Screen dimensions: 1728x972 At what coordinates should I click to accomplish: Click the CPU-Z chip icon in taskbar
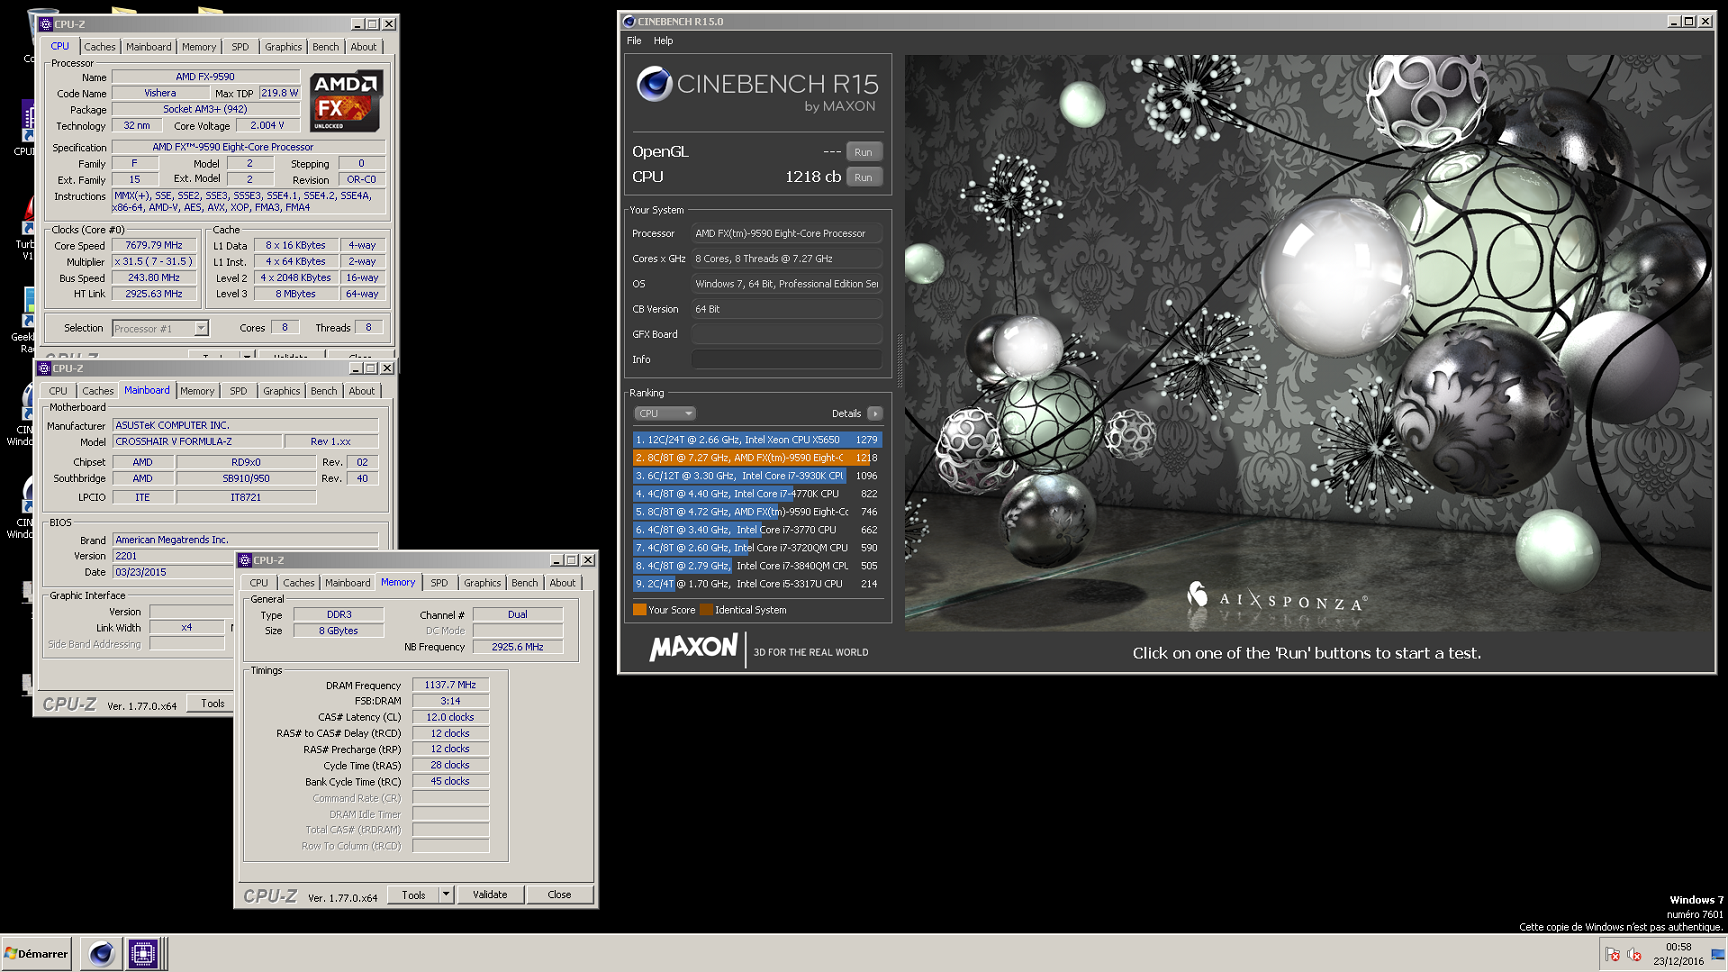coord(143,954)
